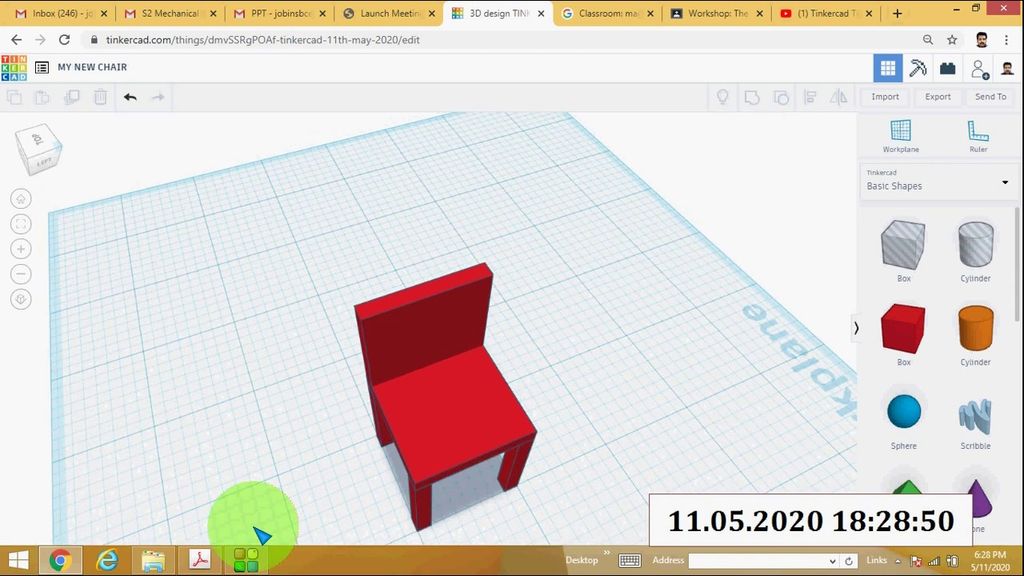The image size is (1024, 576).
Task: Open the taskbar Address dropdown arrow
Action: 832,561
